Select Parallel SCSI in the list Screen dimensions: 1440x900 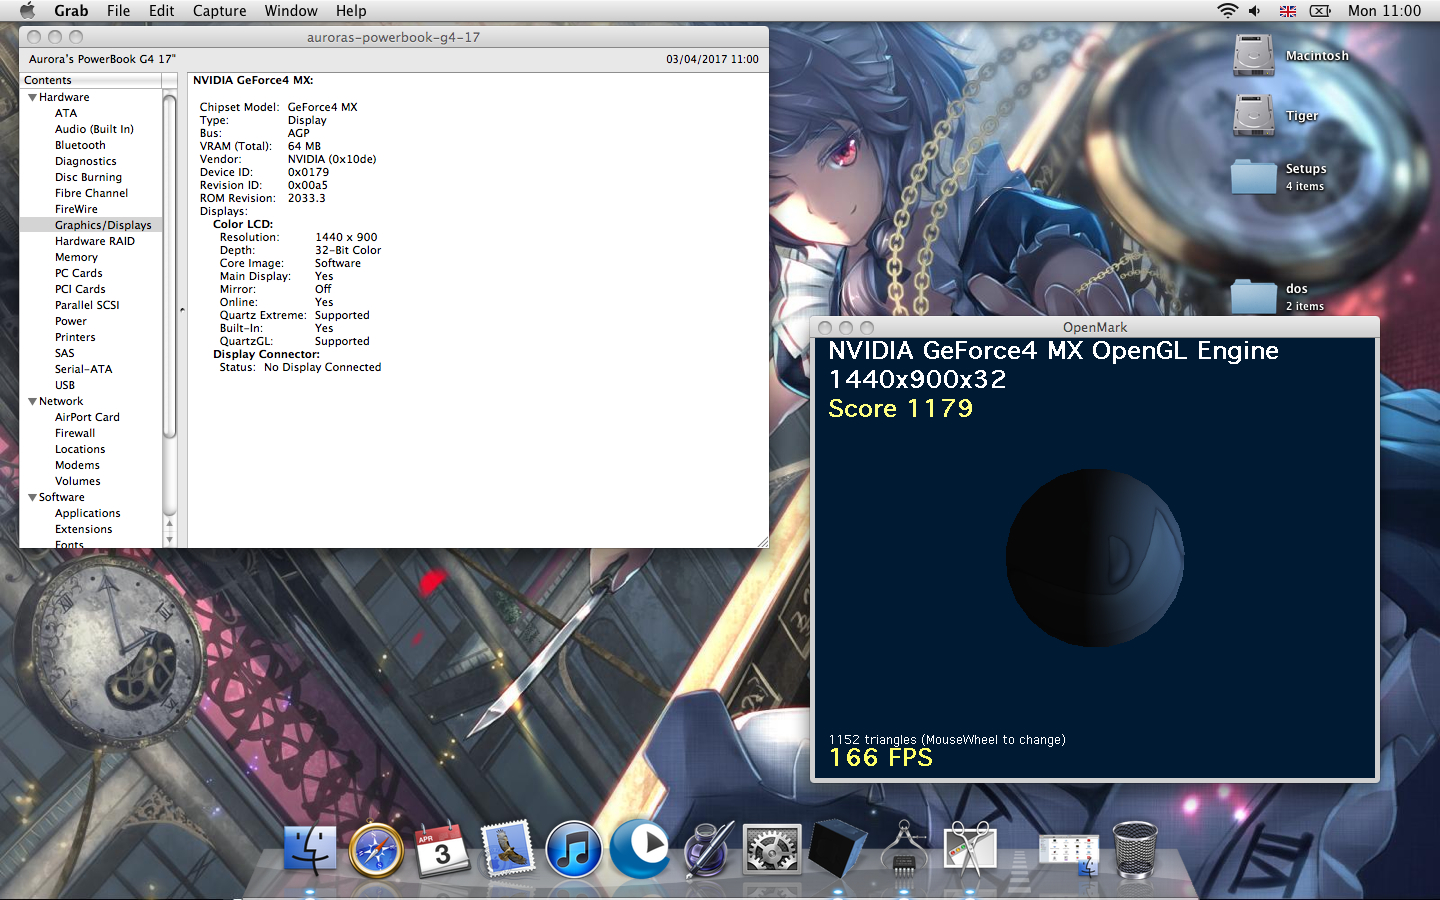87,305
